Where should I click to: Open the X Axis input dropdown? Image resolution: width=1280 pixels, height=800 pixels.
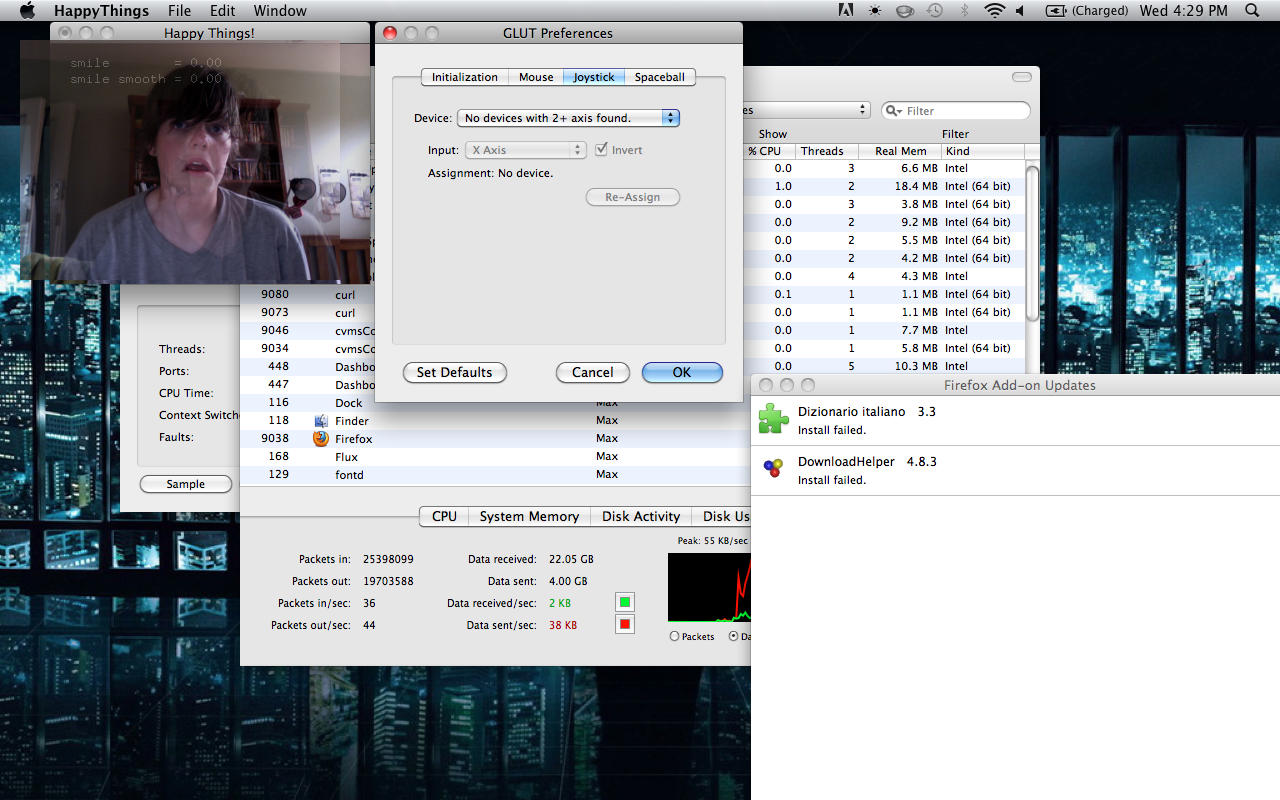(x=525, y=150)
